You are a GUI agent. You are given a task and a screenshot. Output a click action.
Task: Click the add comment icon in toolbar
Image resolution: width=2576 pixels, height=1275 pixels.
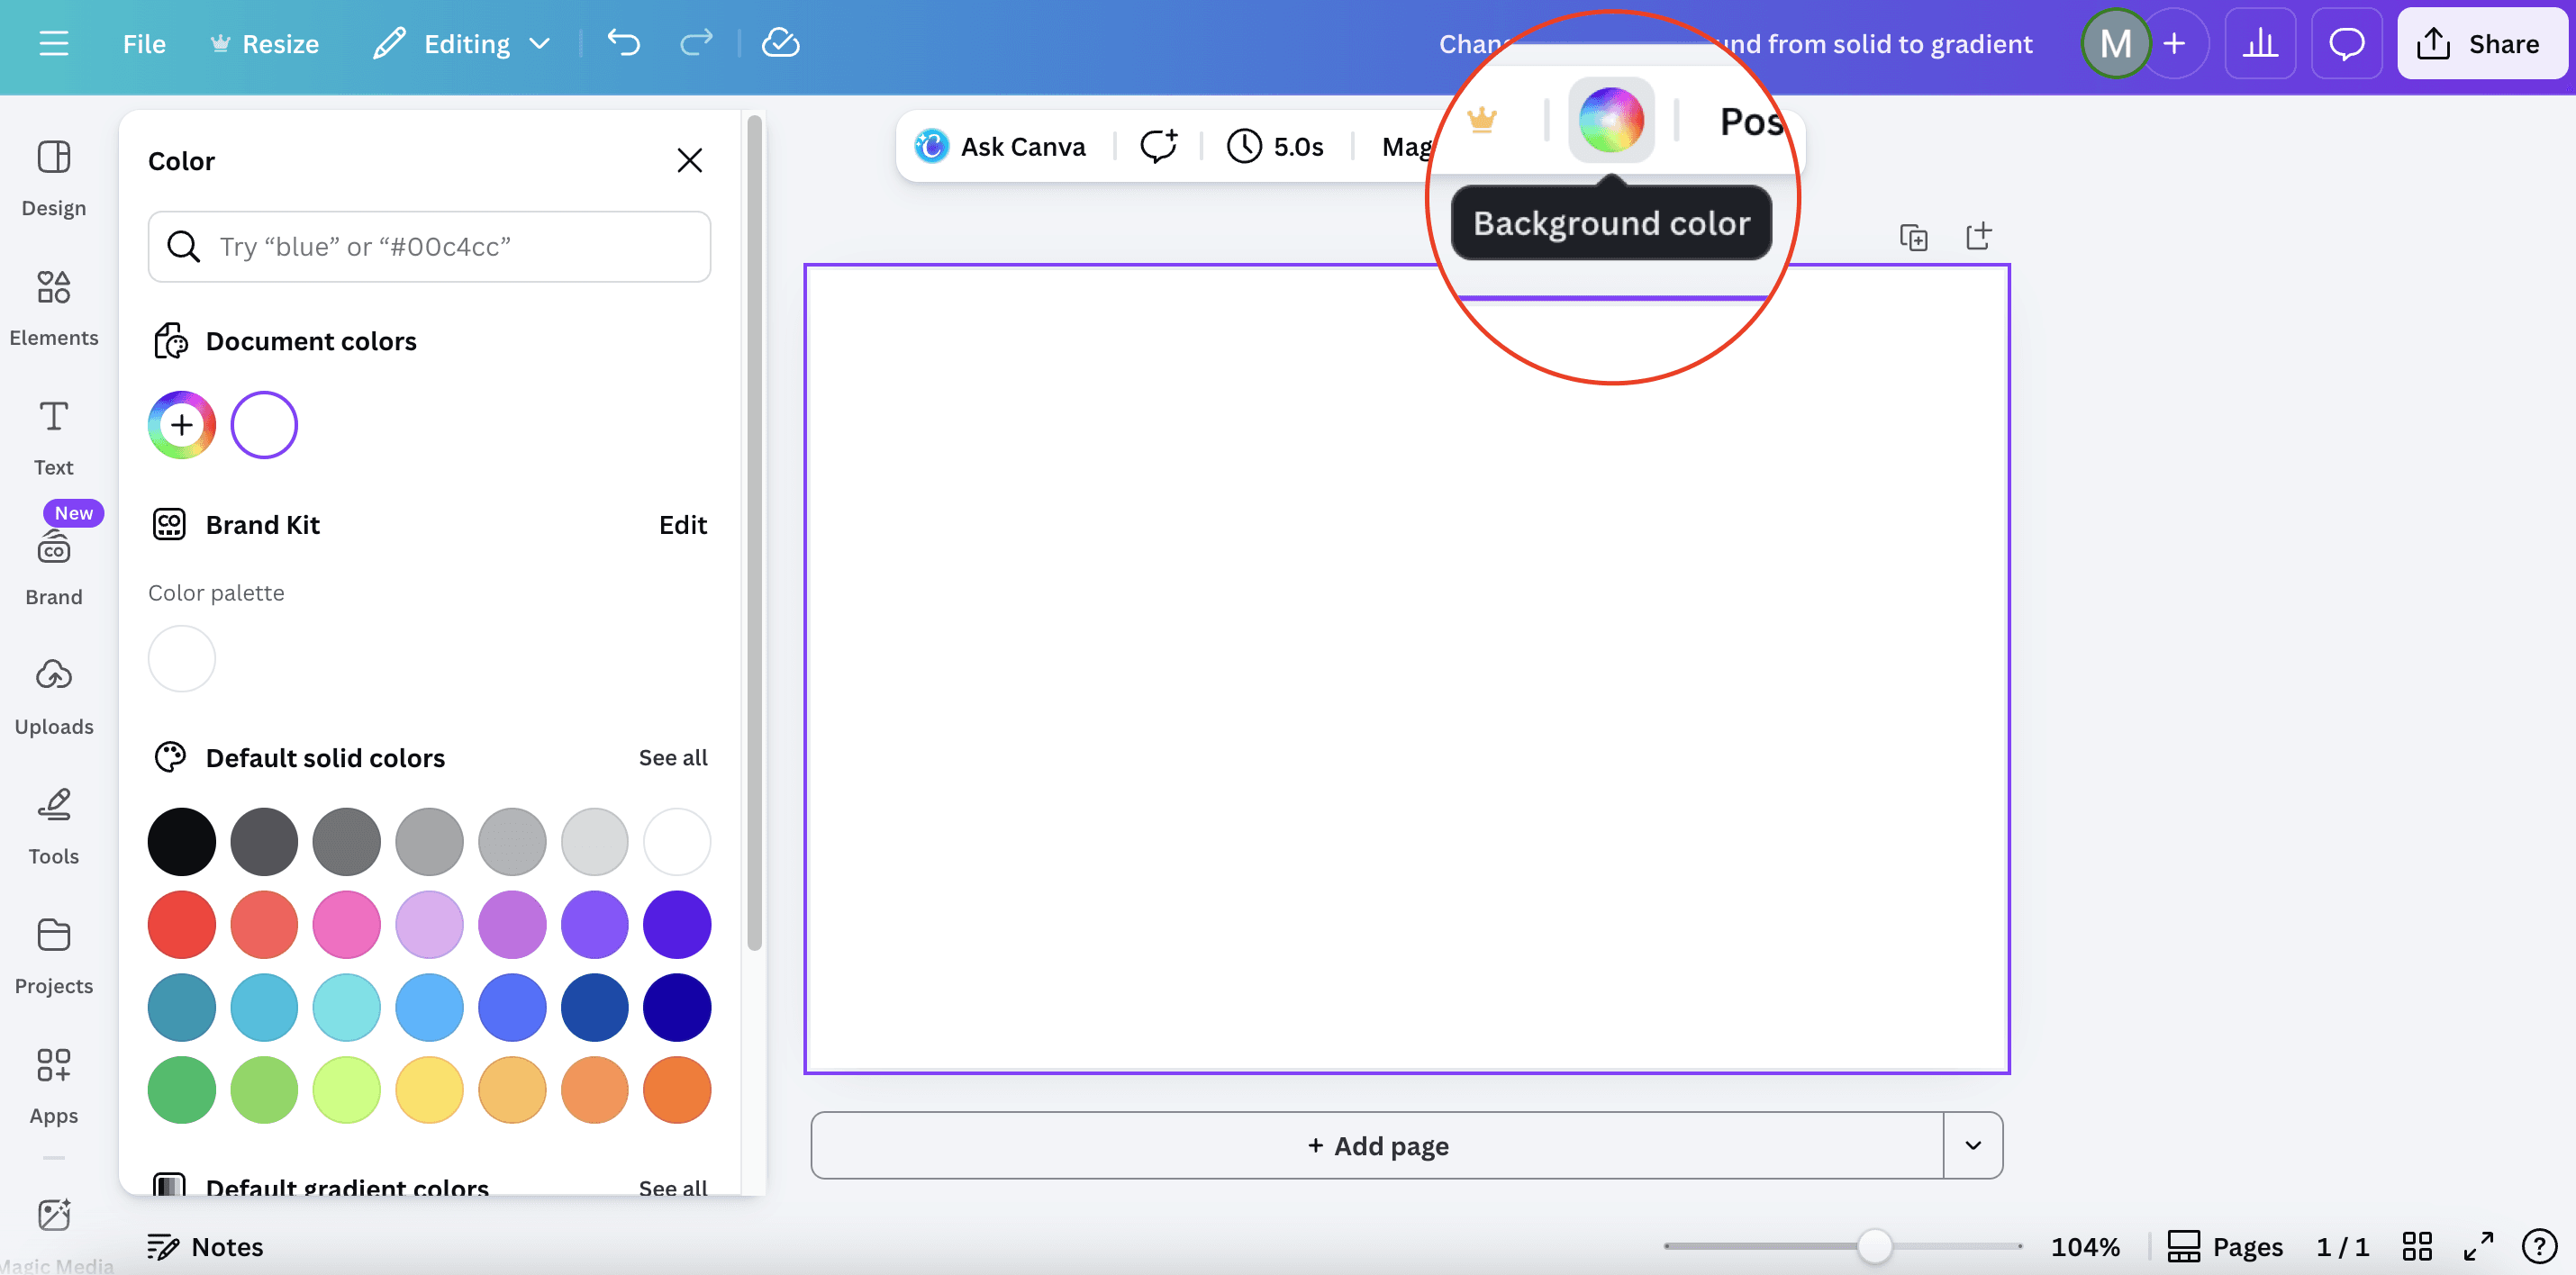tap(1158, 146)
